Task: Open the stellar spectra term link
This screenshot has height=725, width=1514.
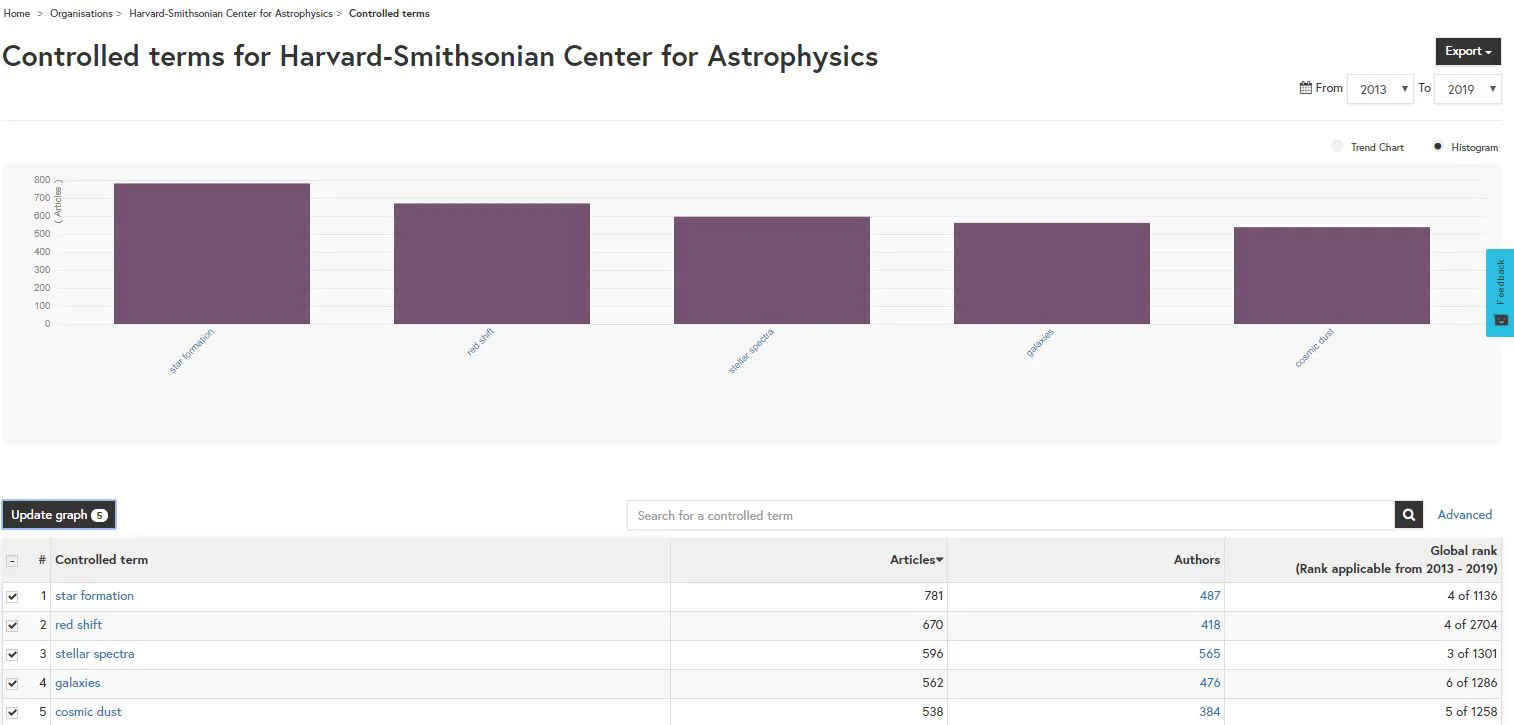Action: point(95,654)
